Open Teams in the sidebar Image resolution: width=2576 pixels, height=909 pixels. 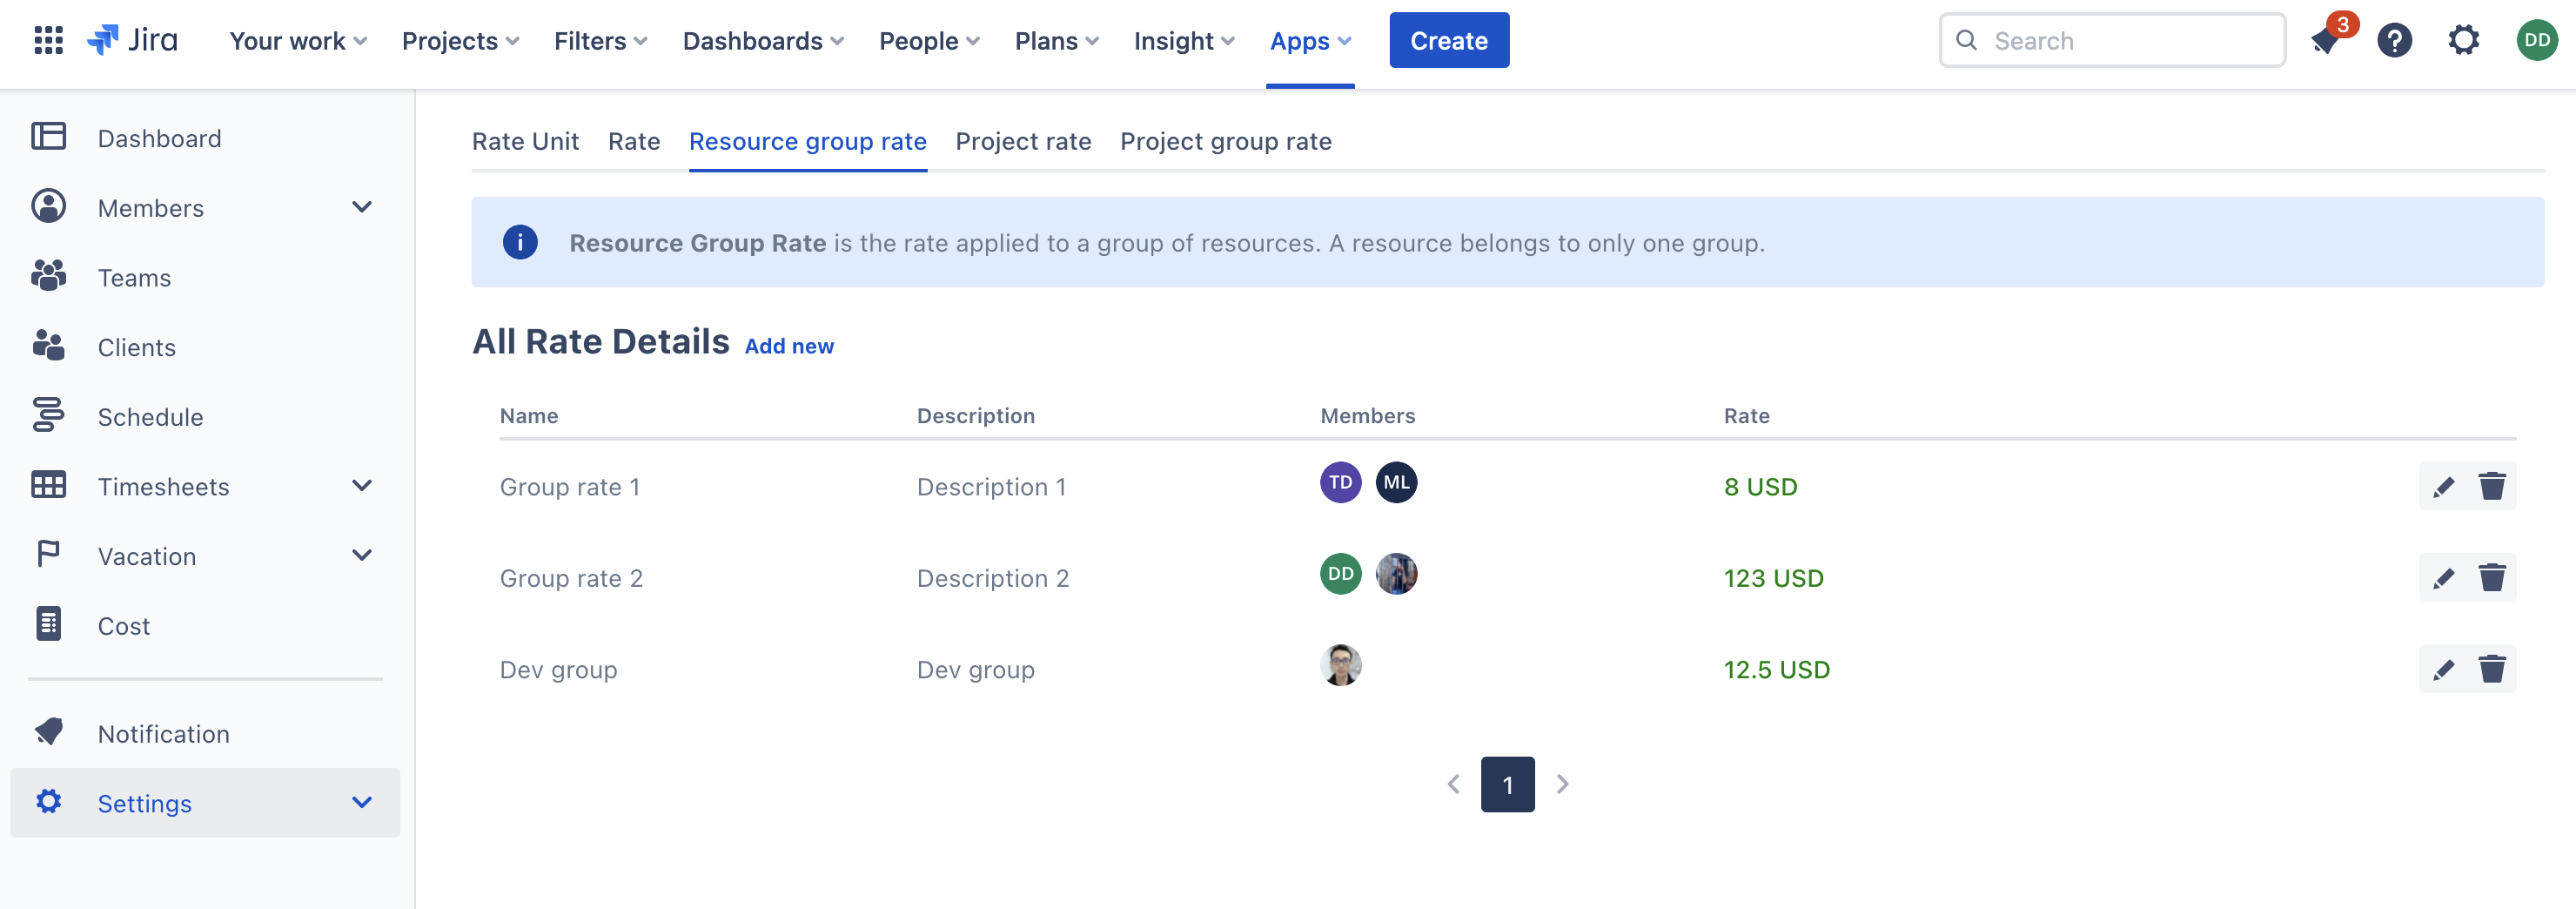pyautogui.click(x=134, y=277)
